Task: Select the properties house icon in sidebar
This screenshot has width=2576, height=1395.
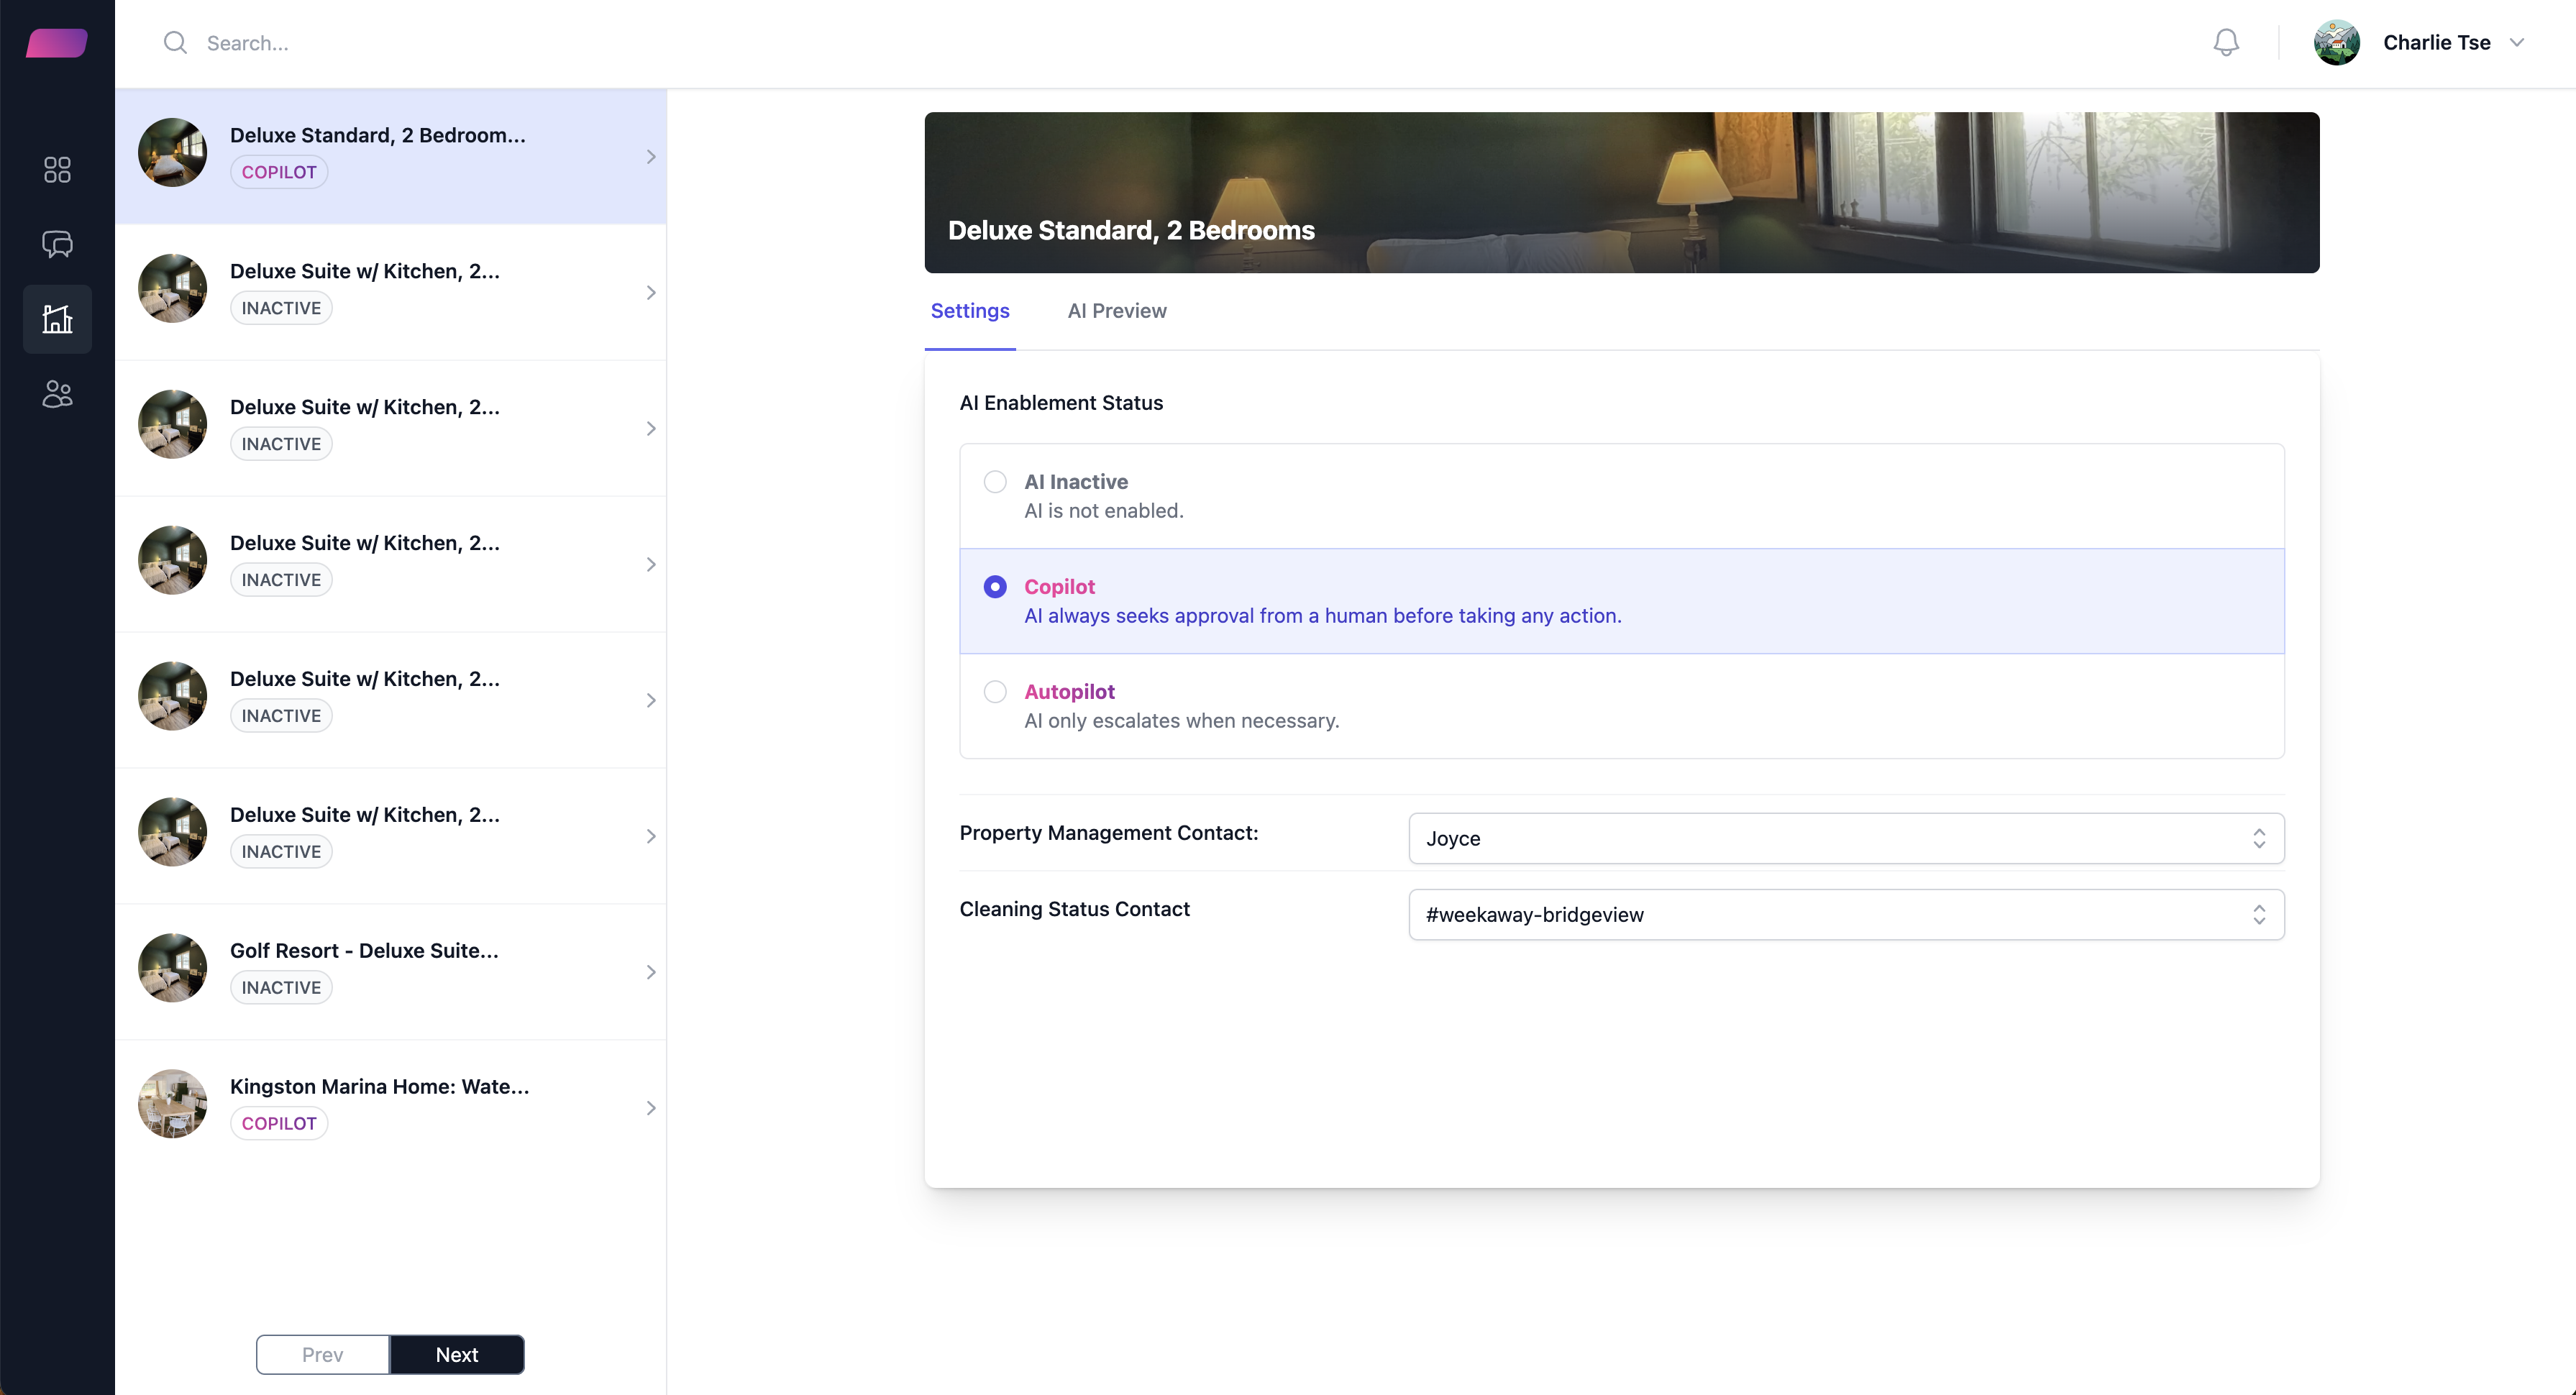Action: [x=57, y=319]
